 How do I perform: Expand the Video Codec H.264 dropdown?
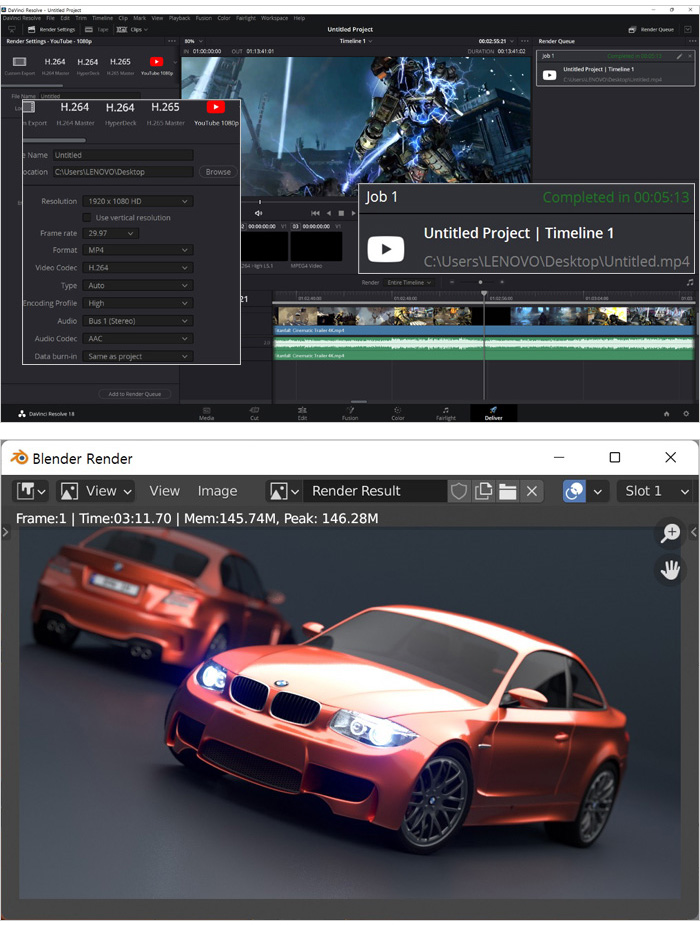click(x=137, y=268)
